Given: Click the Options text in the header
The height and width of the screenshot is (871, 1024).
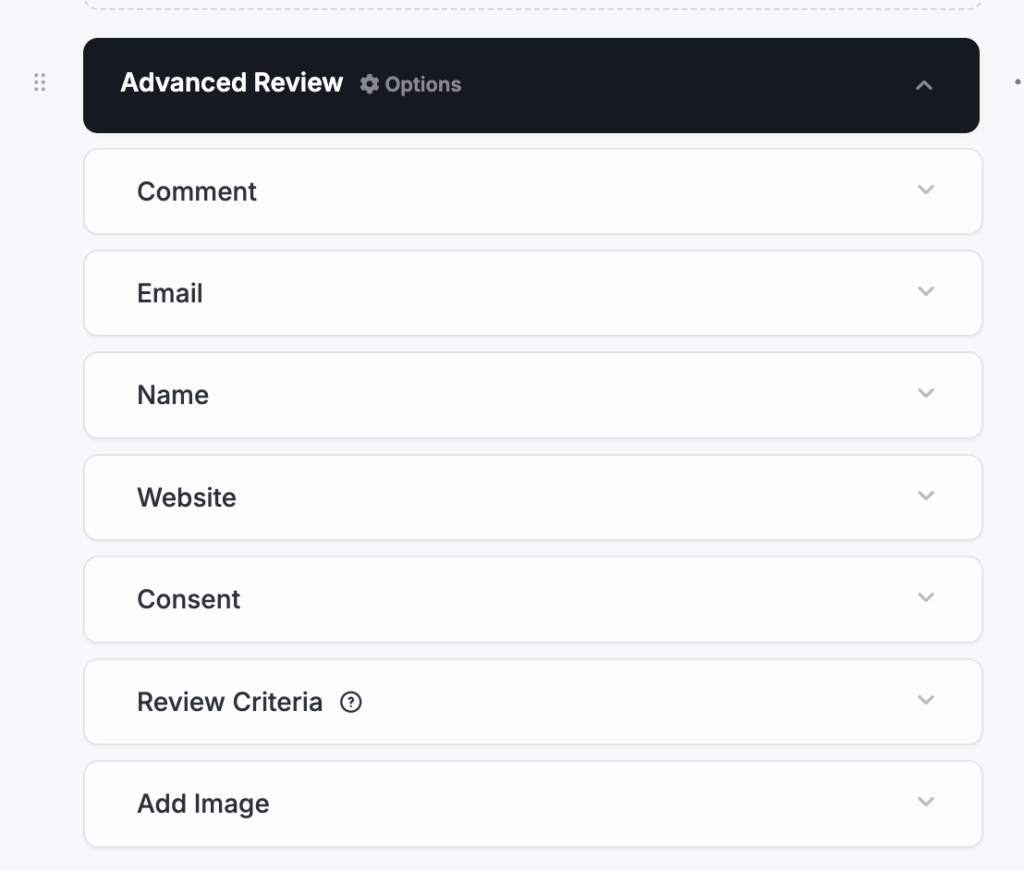Looking at the screenshot, I should (423, 85).
